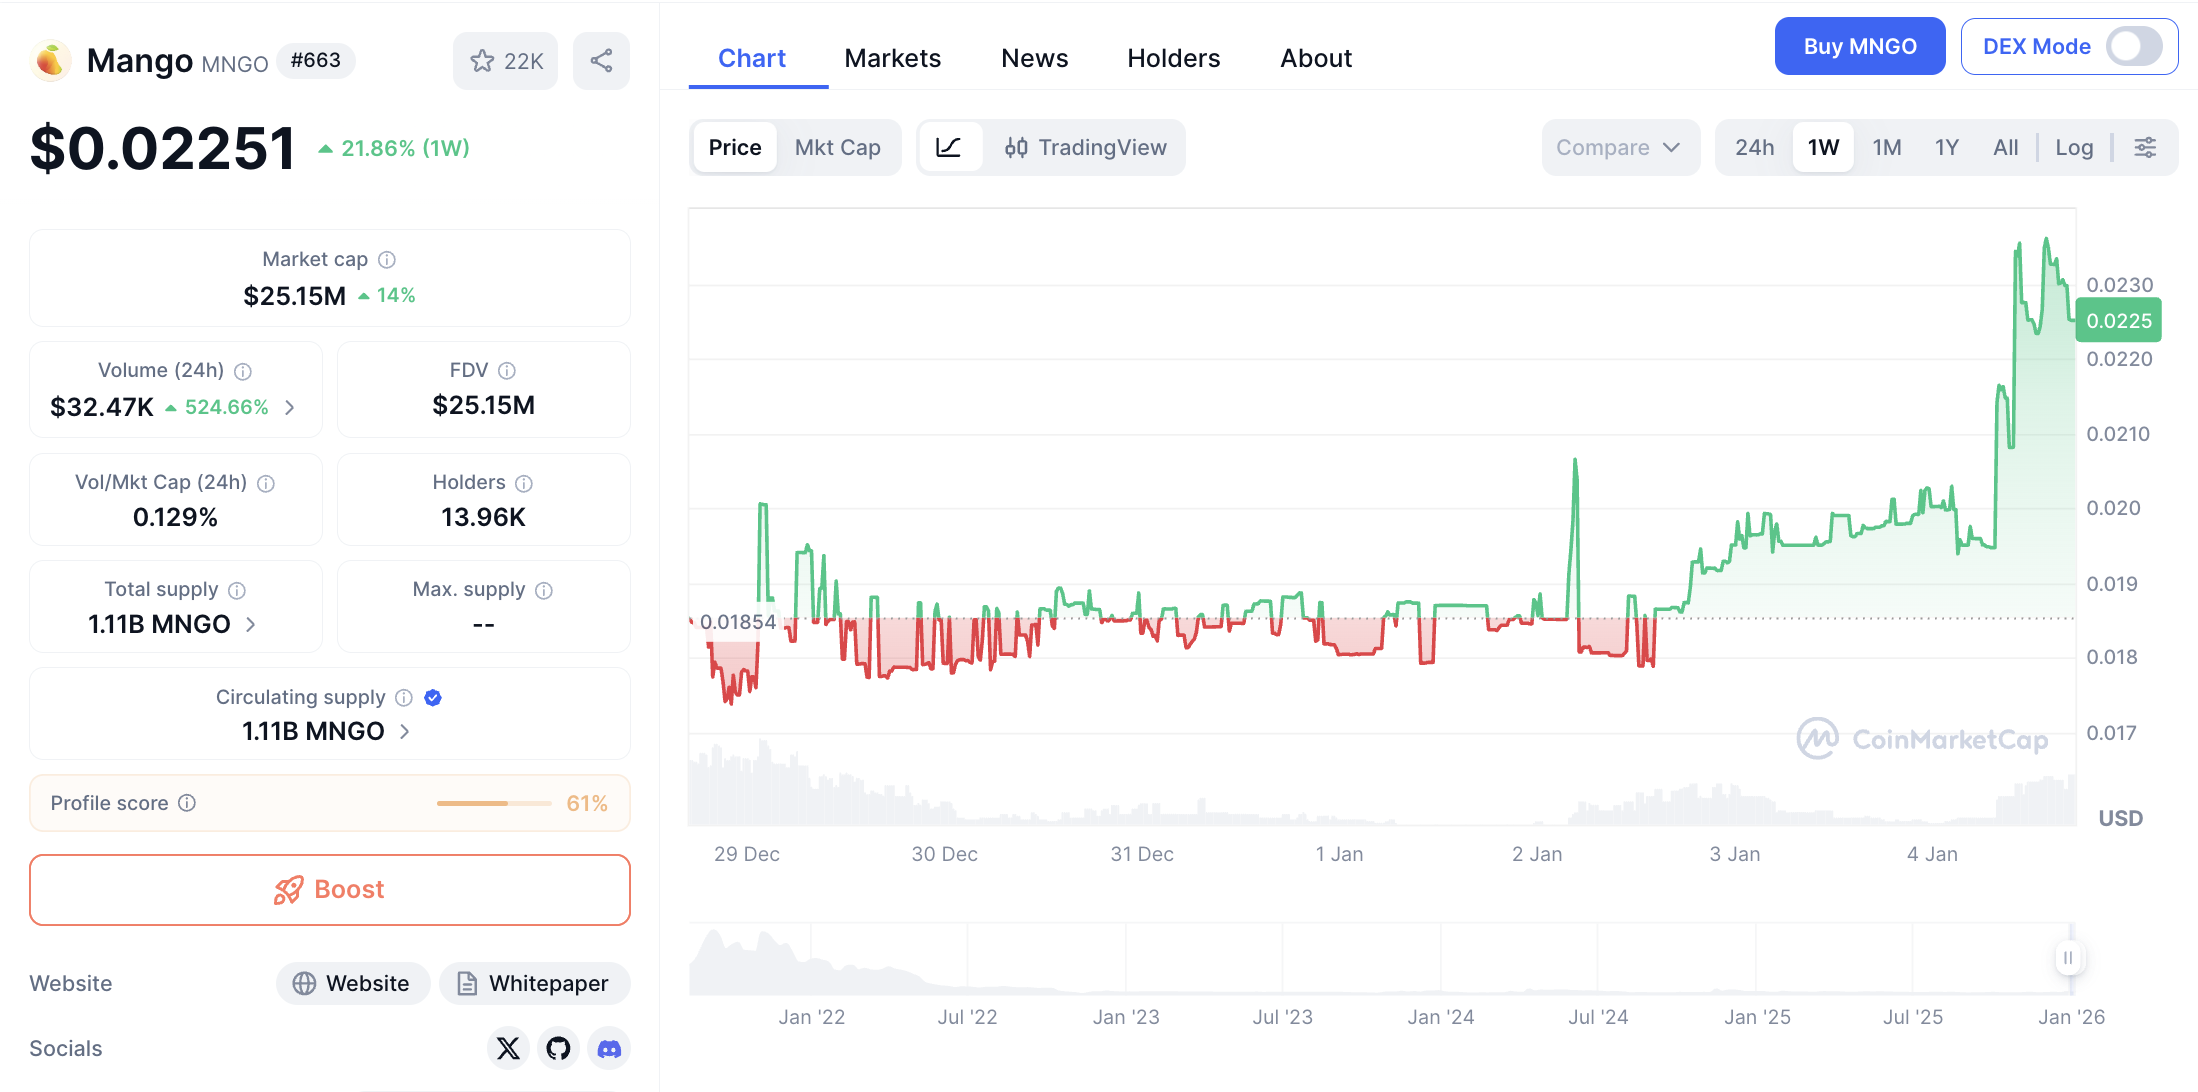Select the line chart view icon
This screenshot has width=2198, height=1092.
click(949, 148)
